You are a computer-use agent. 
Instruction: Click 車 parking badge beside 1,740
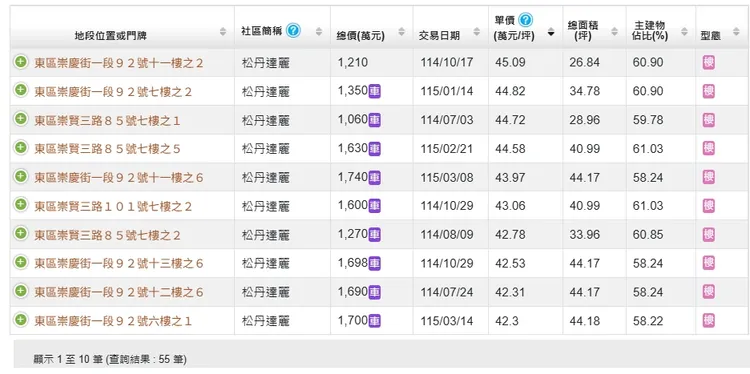pos(375,177)
